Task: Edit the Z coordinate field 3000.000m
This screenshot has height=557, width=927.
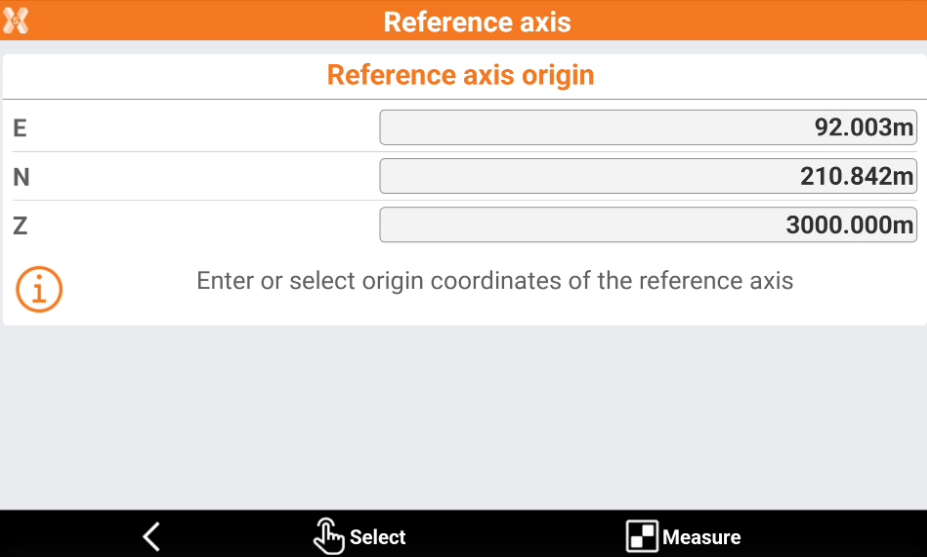Action: pos(647,225)
